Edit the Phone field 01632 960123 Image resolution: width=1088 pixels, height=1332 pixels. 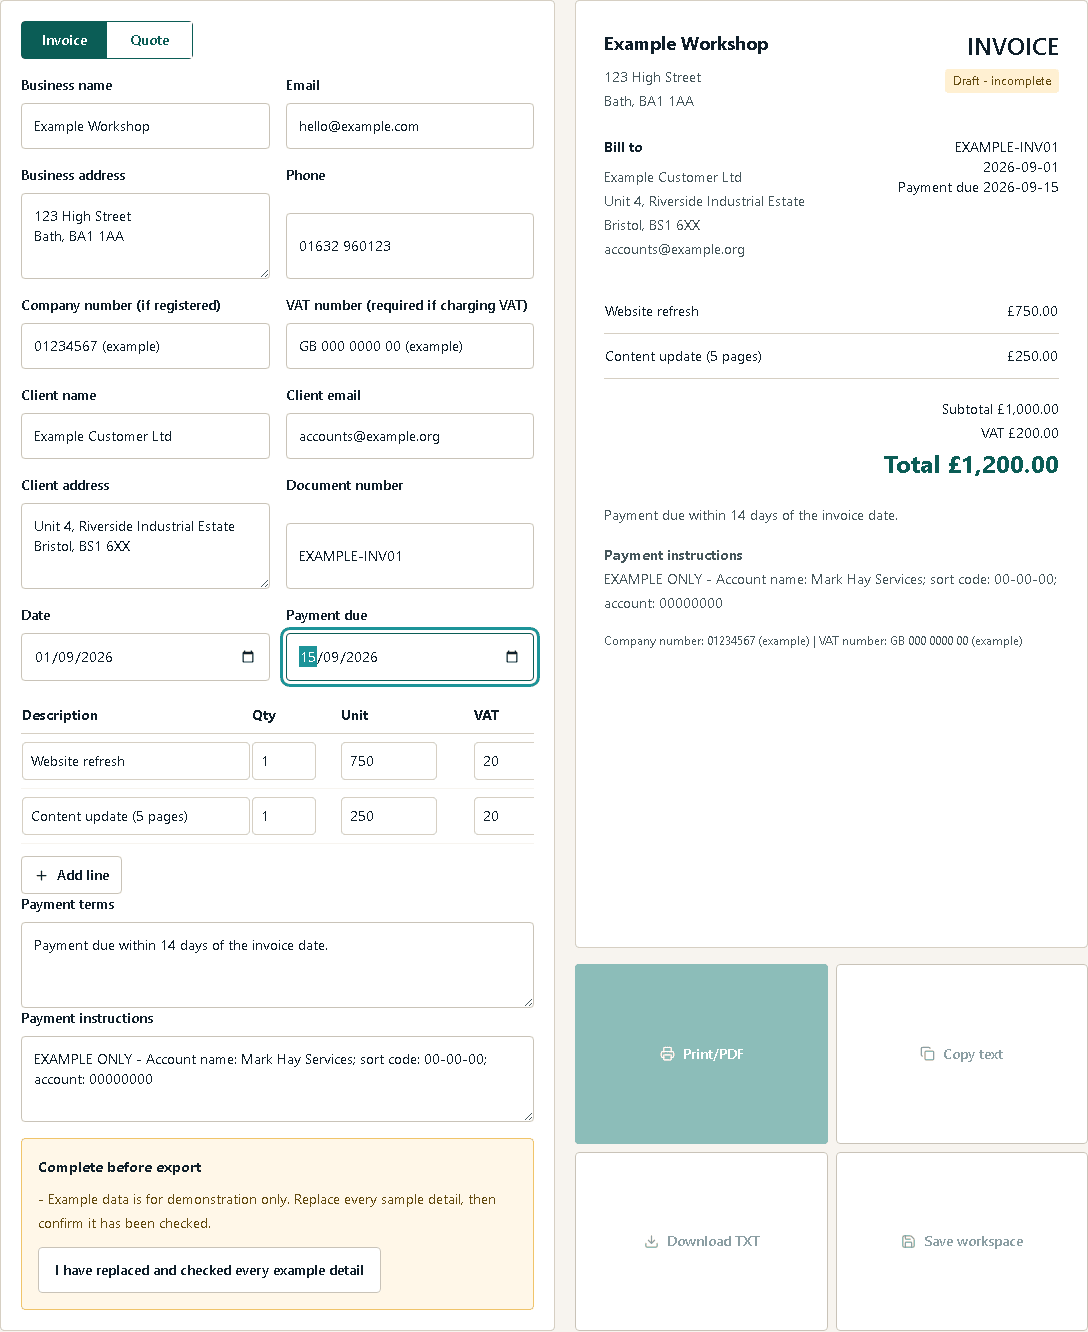pos(410,246)
